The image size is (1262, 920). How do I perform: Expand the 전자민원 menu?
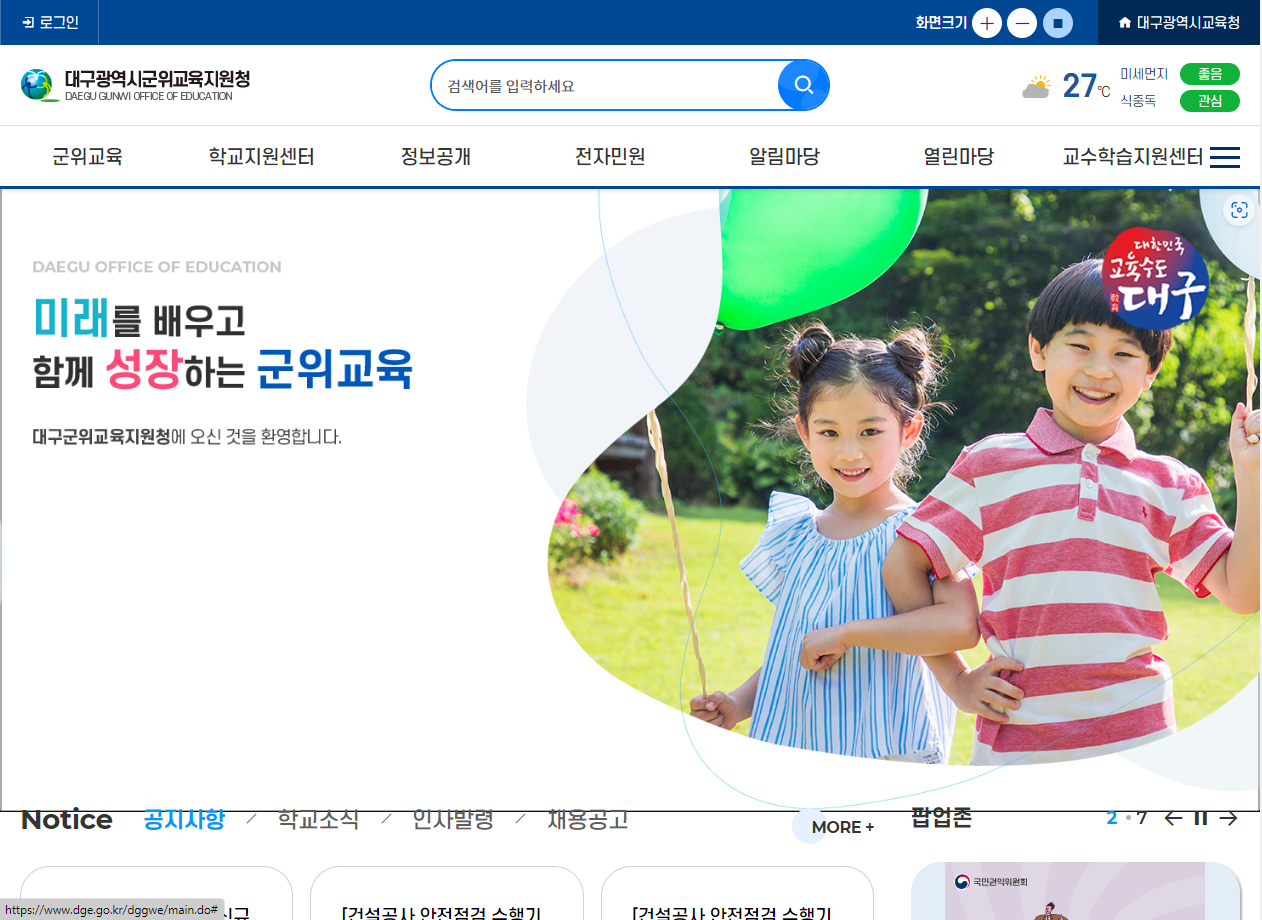610,156
